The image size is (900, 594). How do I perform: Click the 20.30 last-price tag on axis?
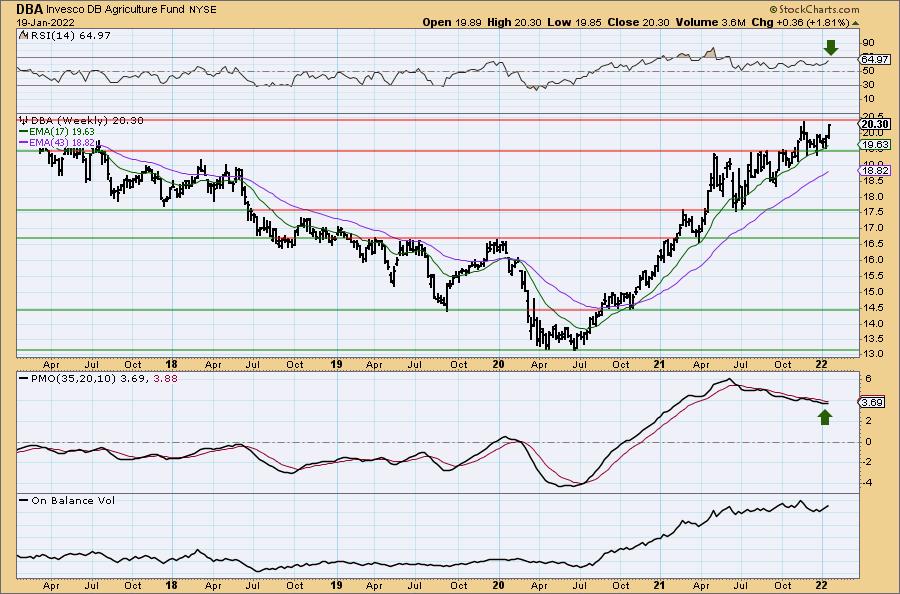pos(875,124)
